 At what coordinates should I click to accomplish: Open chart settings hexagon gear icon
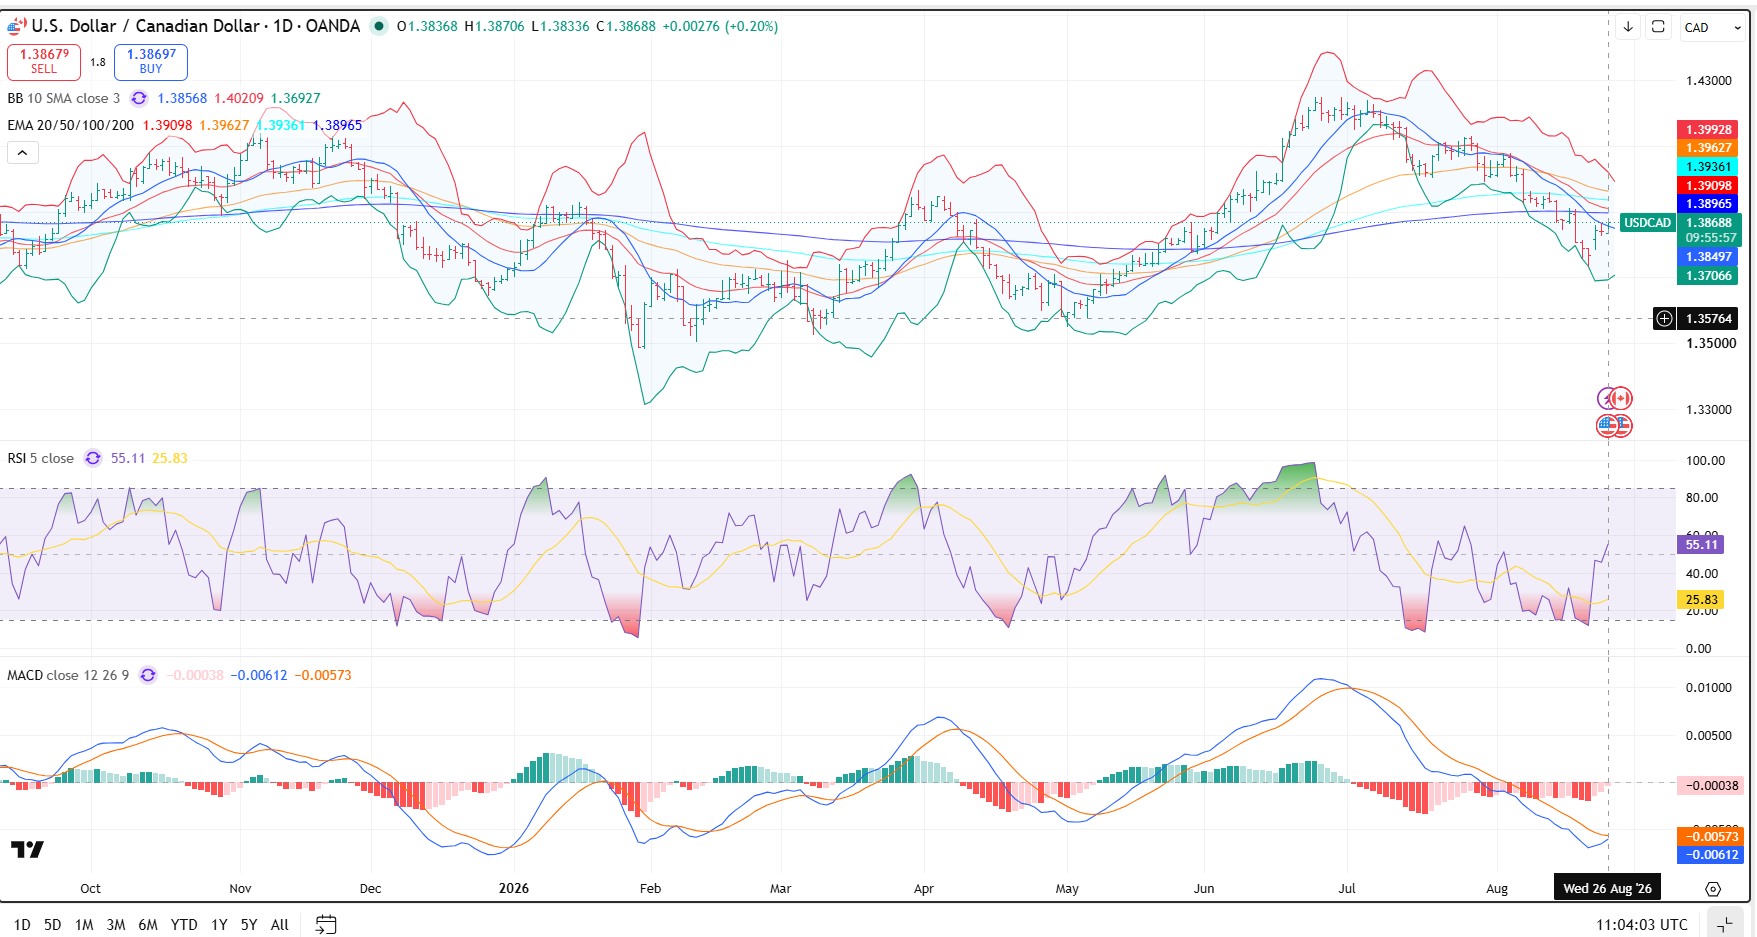point(1713,889)
